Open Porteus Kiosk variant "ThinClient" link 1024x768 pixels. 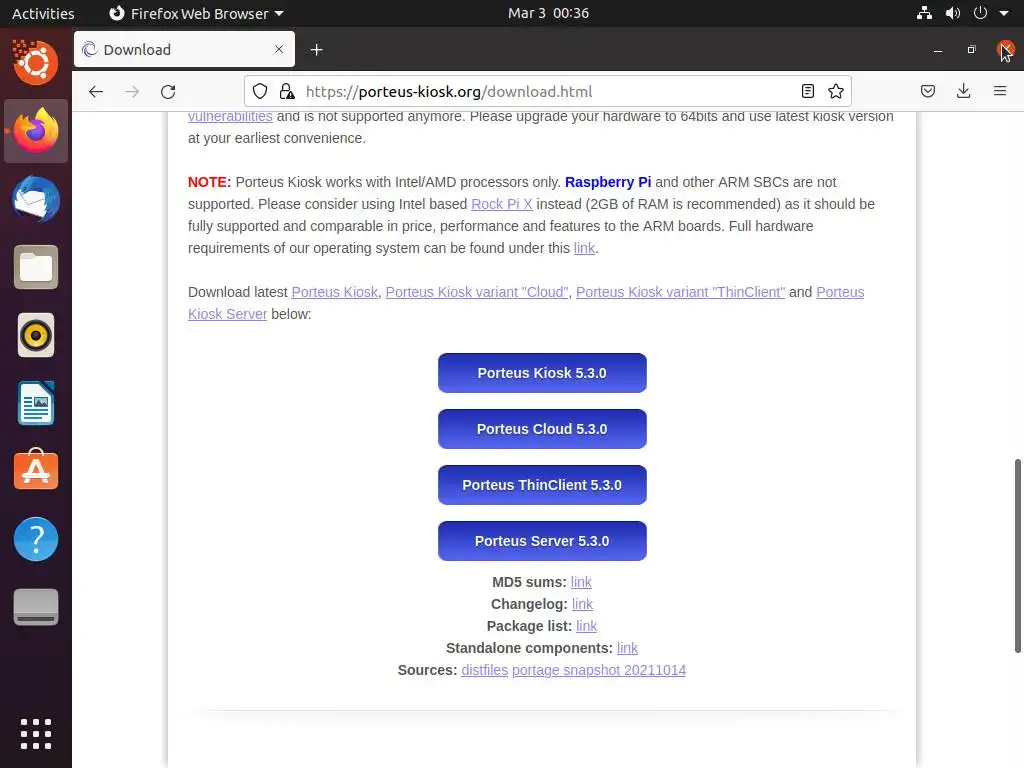[680, 292]
